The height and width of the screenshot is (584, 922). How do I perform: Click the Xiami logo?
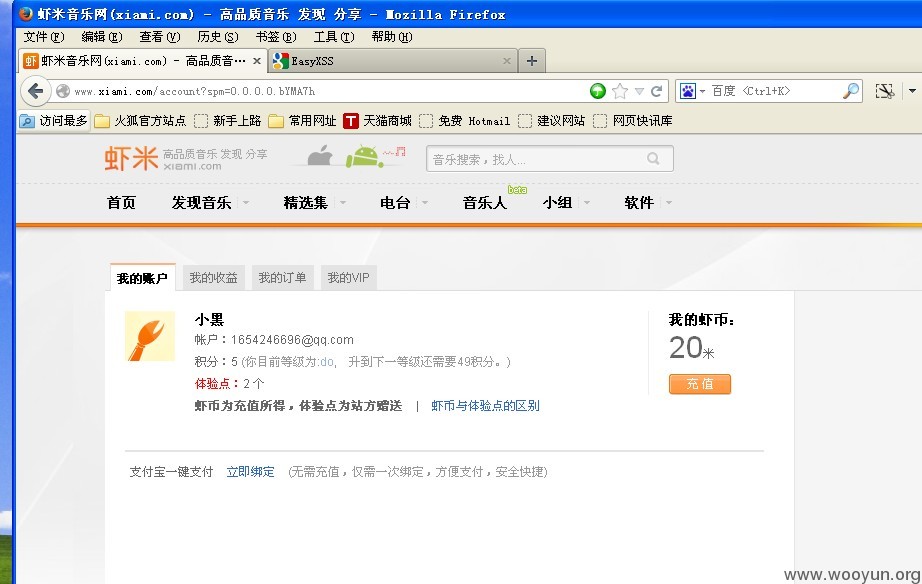[132, 159]
